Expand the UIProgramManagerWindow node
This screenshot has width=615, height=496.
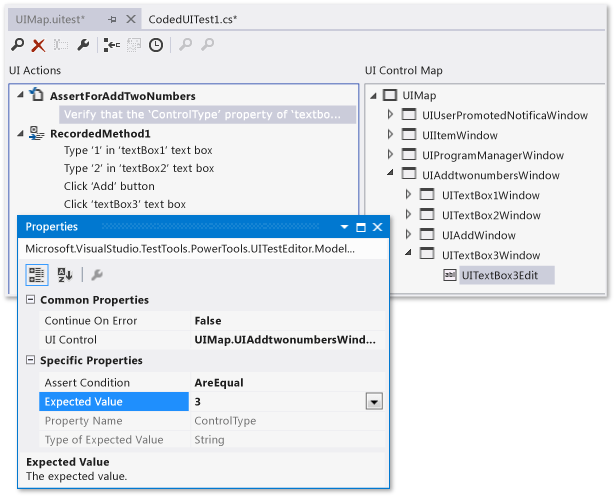click(x=391, y=155)
